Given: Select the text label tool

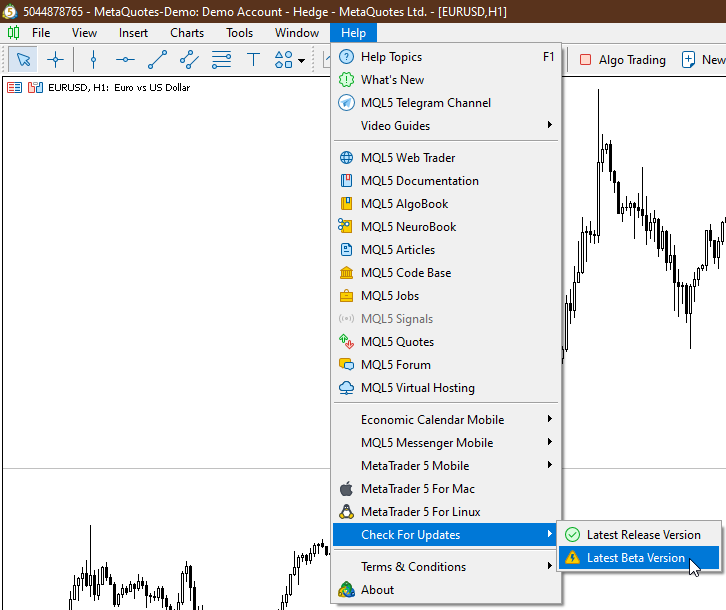Looking at the screenshot, I should [253, 60].
